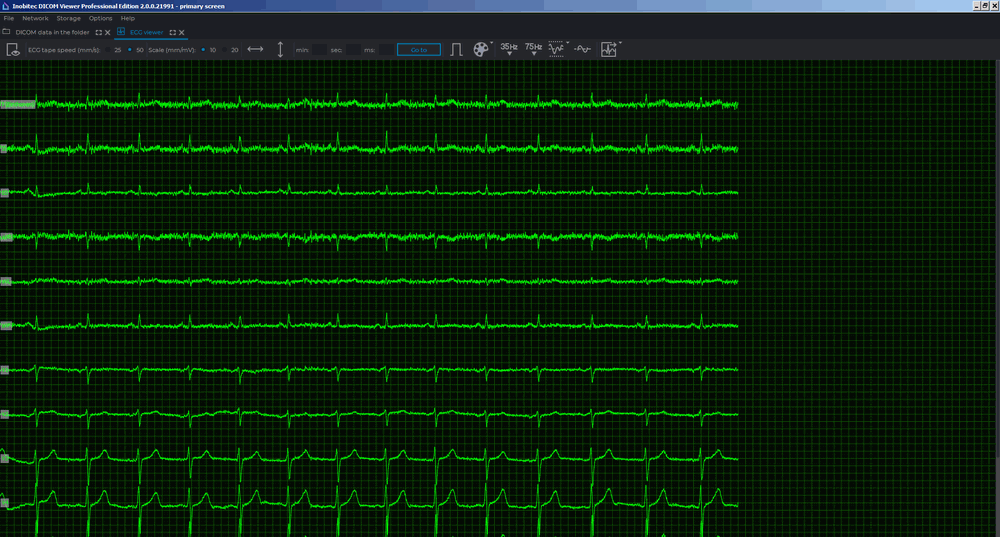1000x537 pixels.
Task: Minimize the Inobitec DICOM Viewer window
Action: point(976,6)
